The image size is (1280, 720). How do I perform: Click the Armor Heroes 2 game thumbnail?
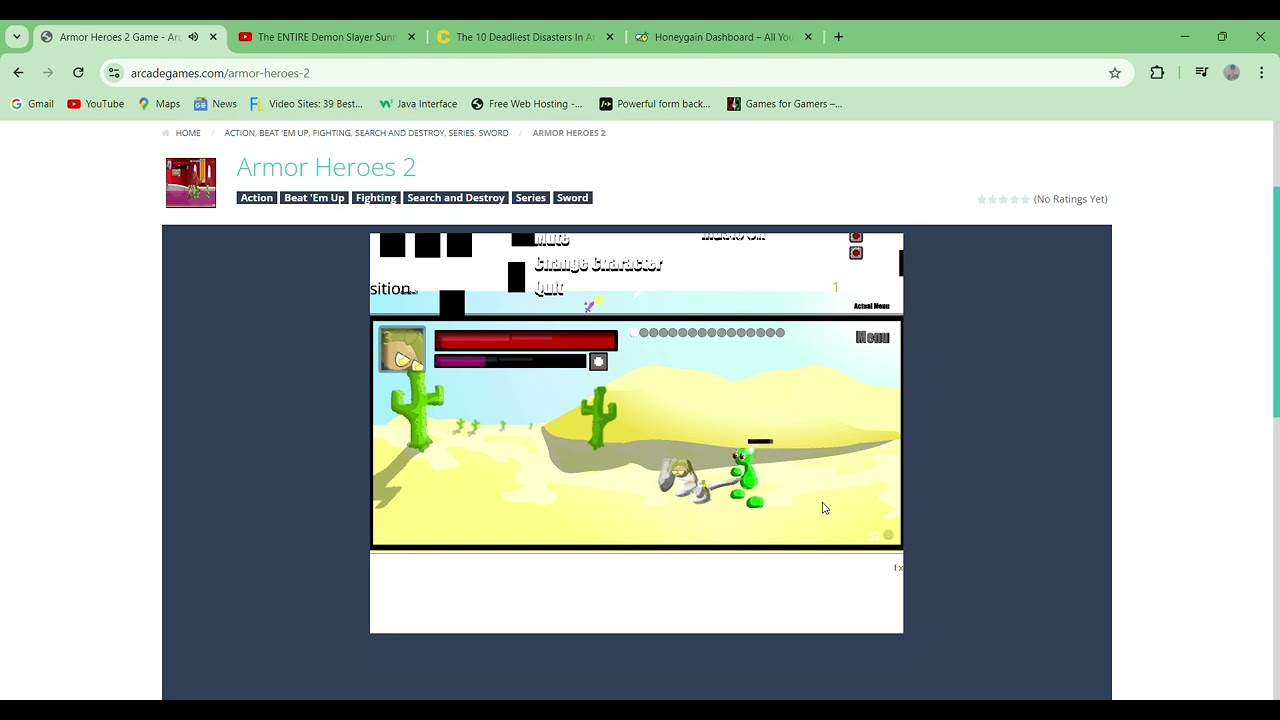coord(191,183)
